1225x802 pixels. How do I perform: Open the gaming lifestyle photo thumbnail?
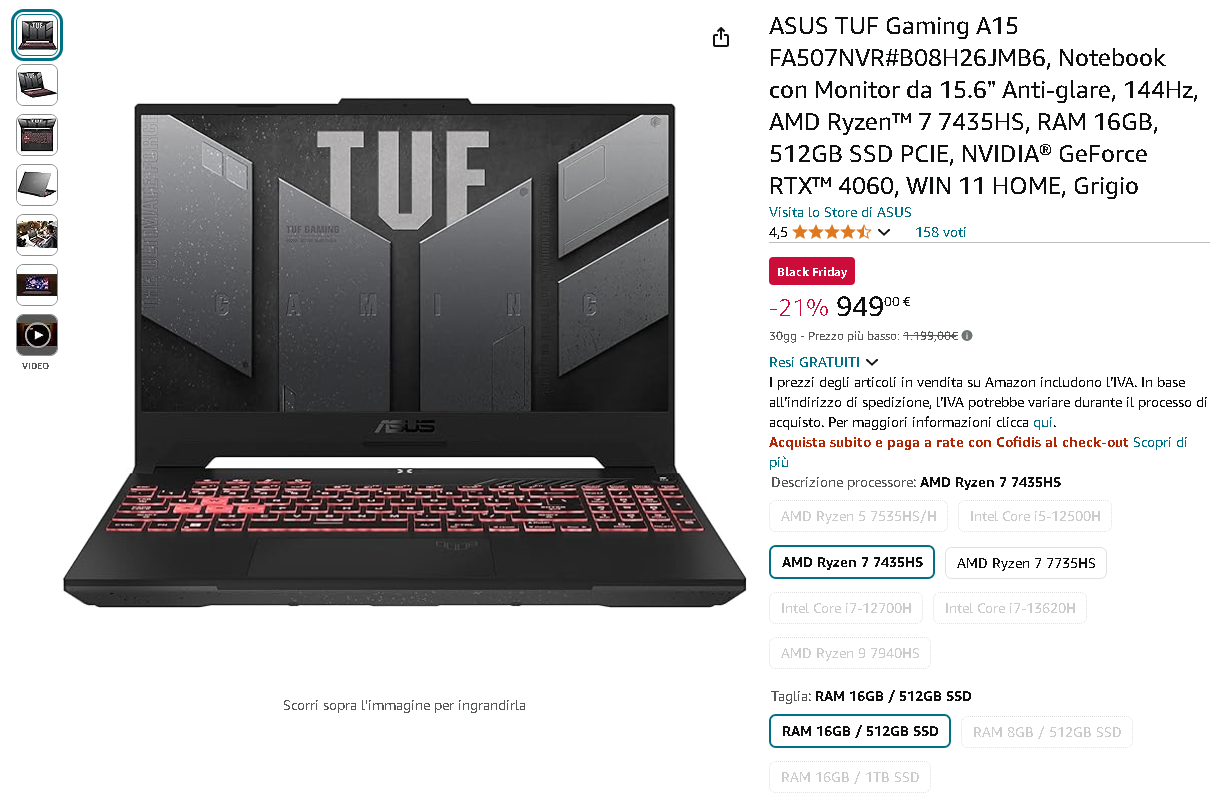click(37, 235)
